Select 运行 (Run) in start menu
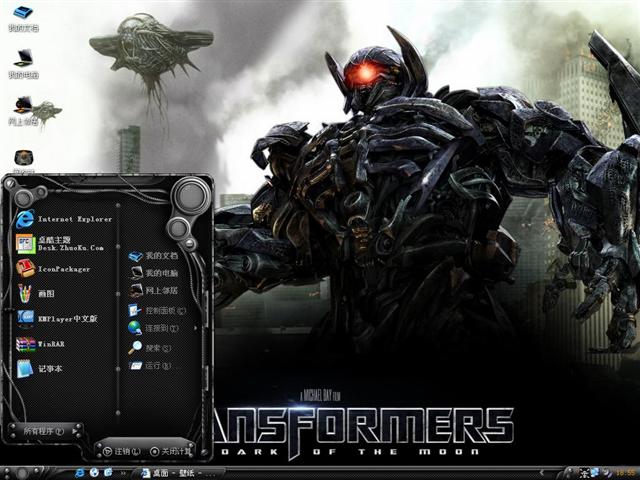The height and width of the screenshot is (480, 640). click(152, 366)
